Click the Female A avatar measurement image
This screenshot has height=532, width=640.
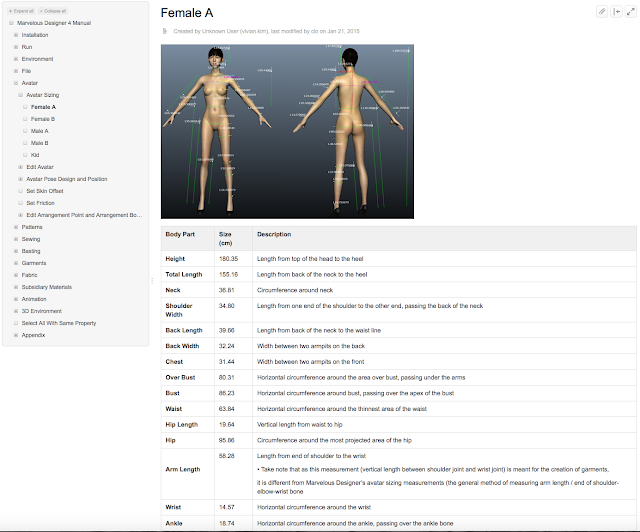[287, 131]
